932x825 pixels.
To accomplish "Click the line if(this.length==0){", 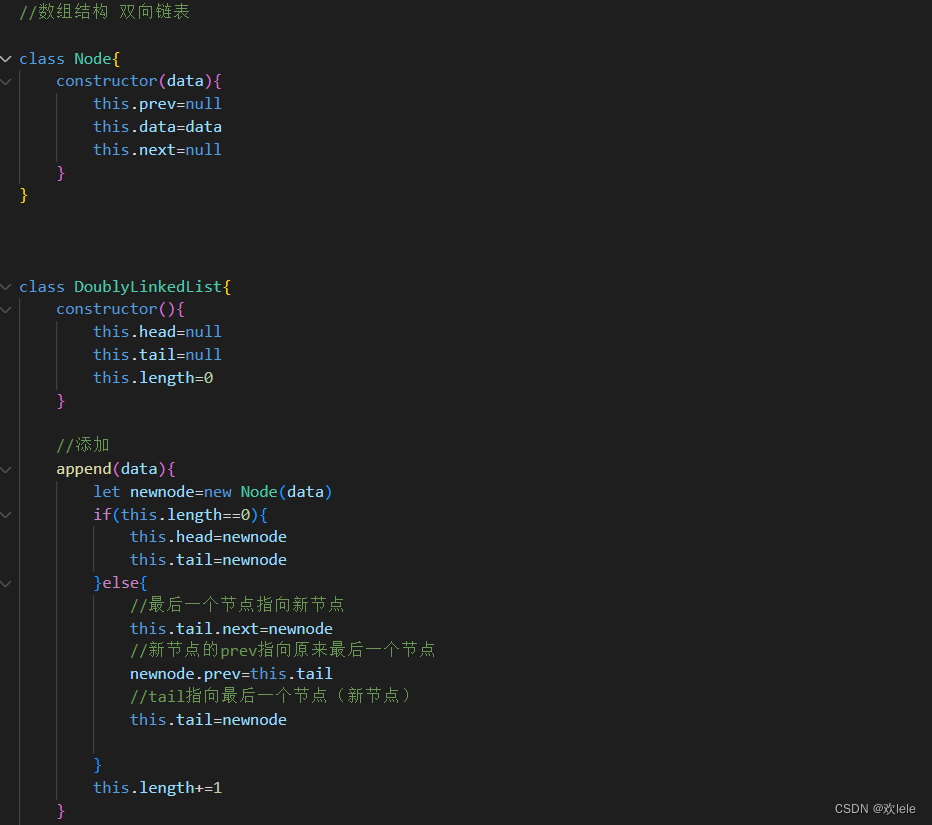I will [181, 515].
